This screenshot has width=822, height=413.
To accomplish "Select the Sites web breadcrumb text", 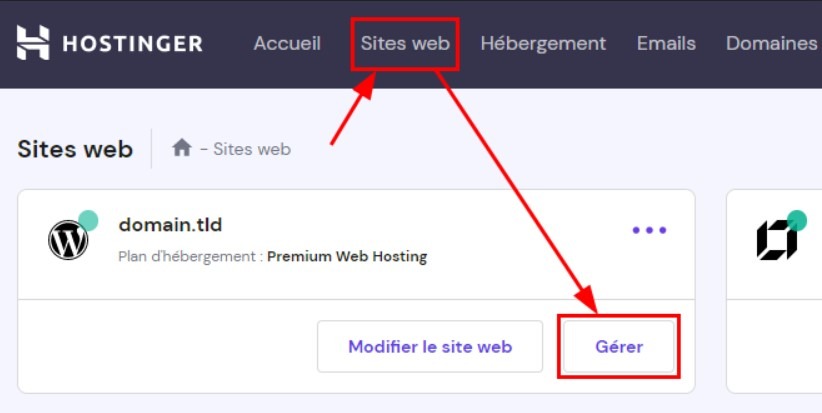I will [x=252, y=149].
